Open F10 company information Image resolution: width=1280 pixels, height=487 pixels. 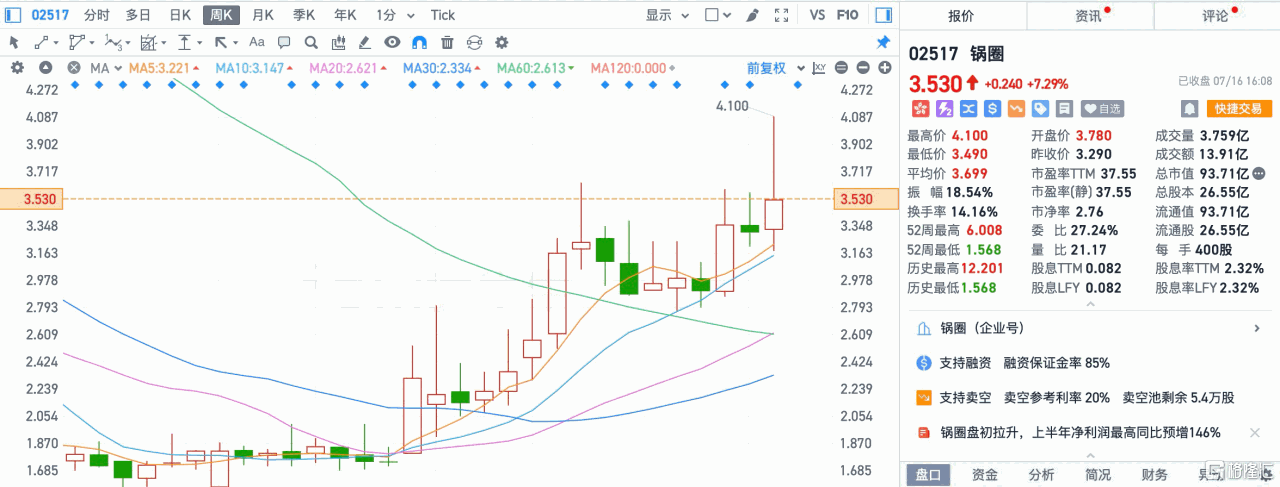tap(848, 15)
